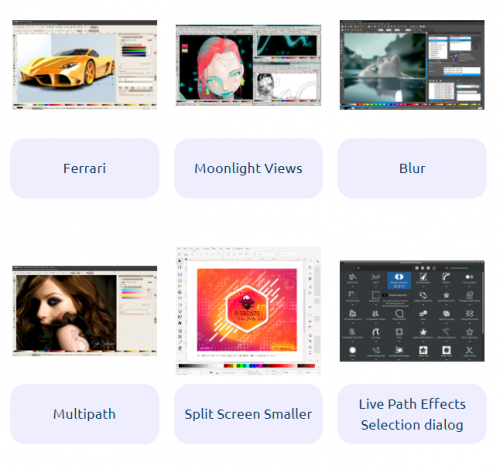Screen dimensions: 500x469
Task: Open the Moonlight Views screenshot thumbnail
Action: (x=248, y=65)
